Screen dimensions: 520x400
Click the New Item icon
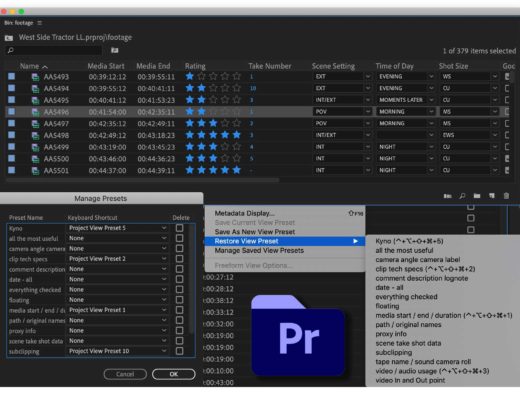[492, 196]
